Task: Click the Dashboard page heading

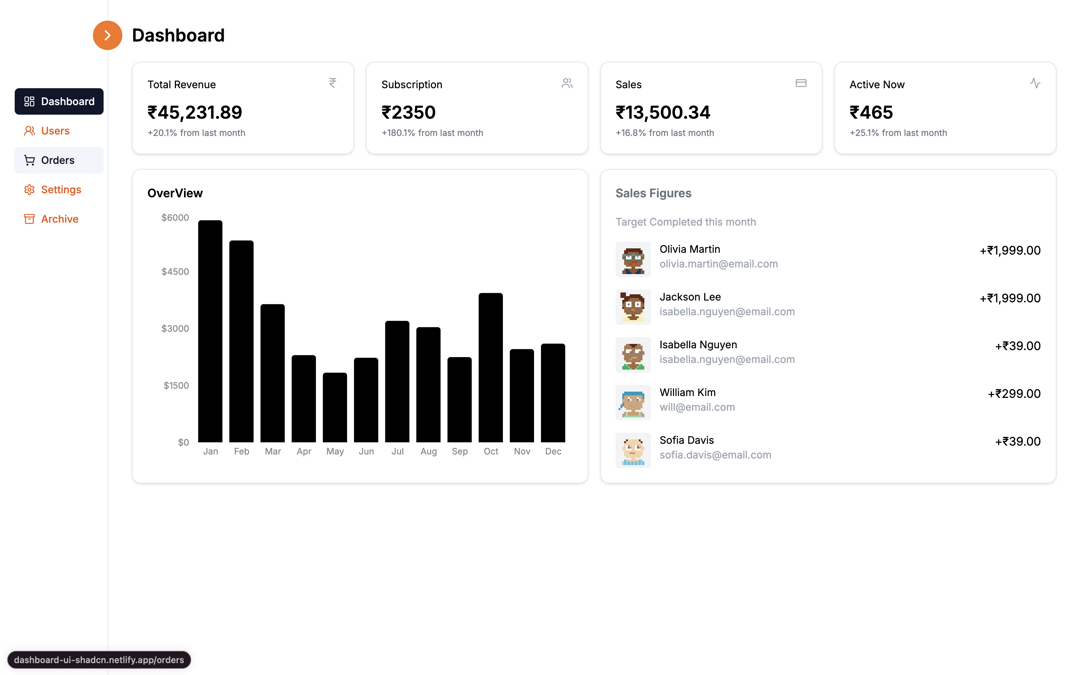Action: point(178,35)
